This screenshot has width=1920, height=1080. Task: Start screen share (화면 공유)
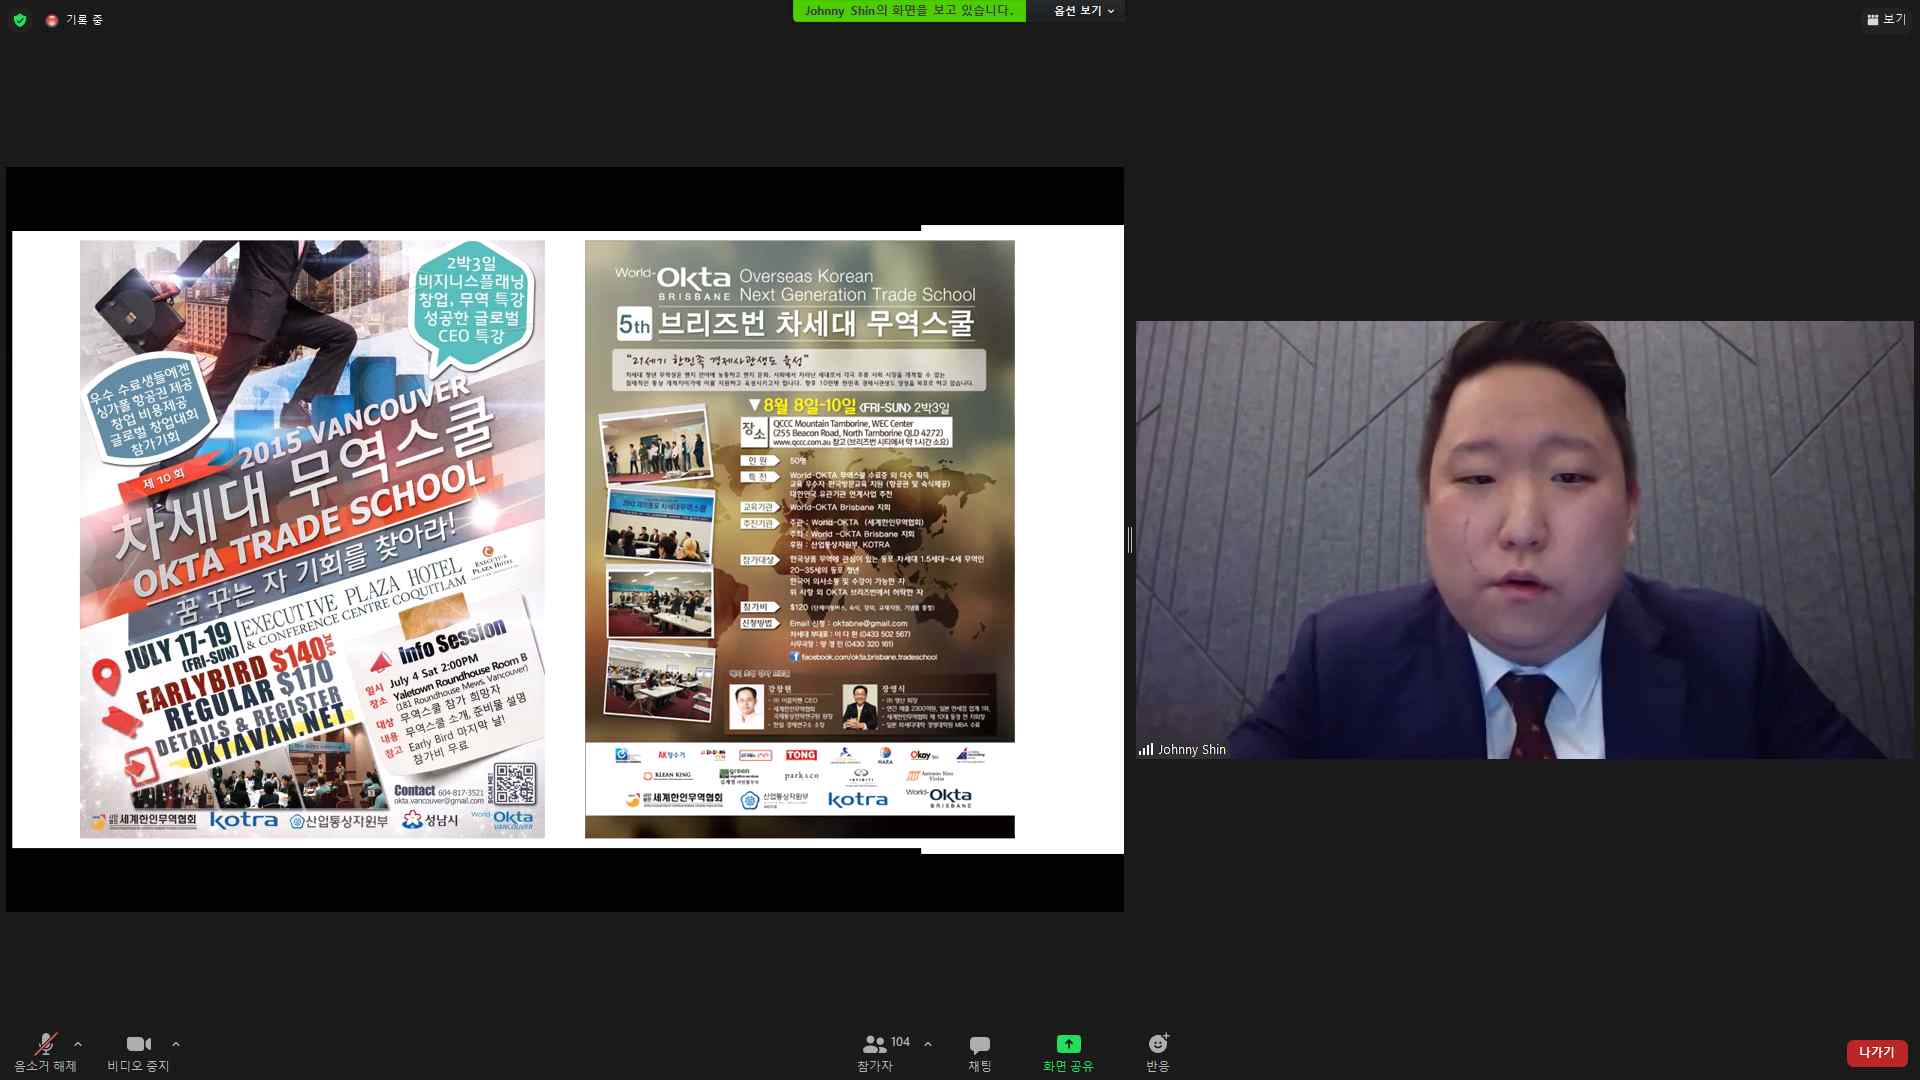pos(1068,1053)
